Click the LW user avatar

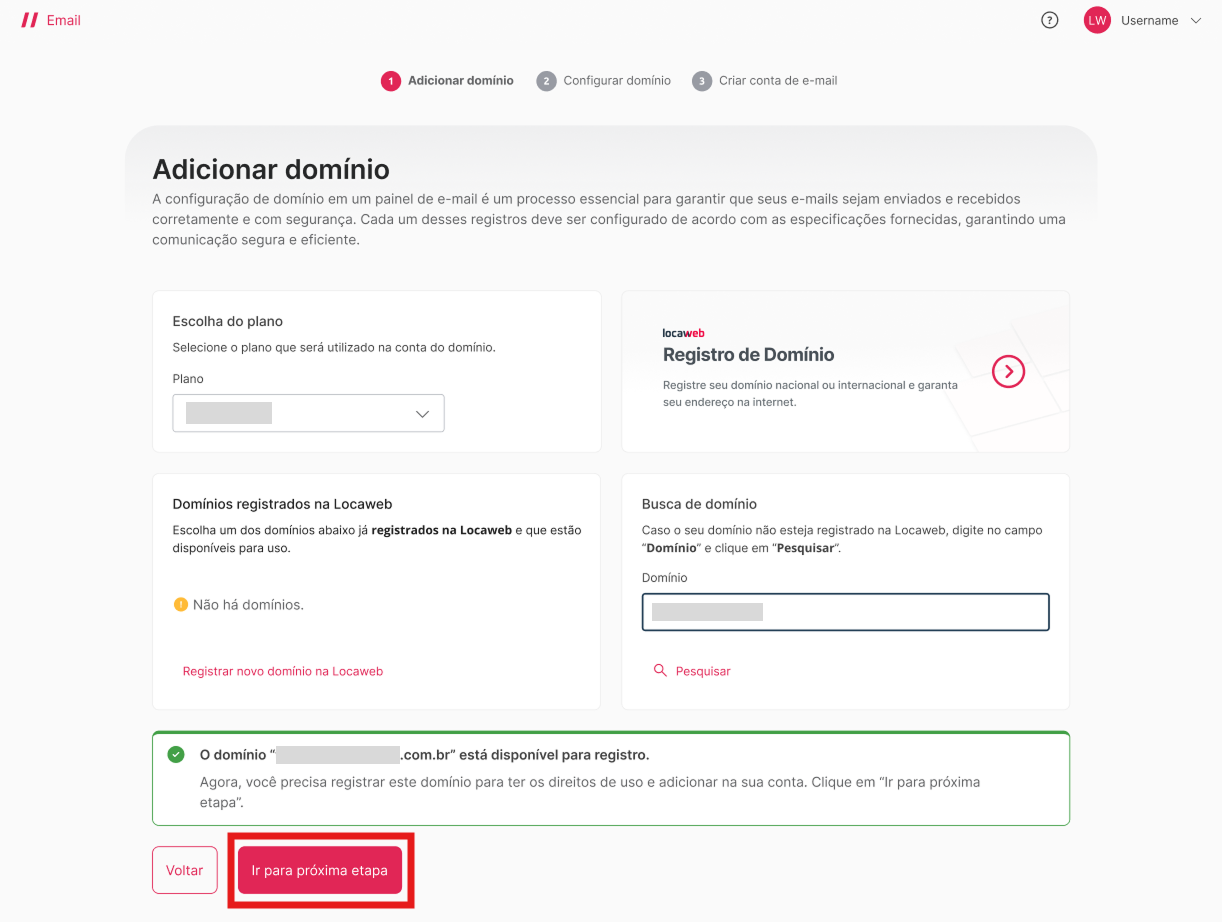pos(1097,20)
